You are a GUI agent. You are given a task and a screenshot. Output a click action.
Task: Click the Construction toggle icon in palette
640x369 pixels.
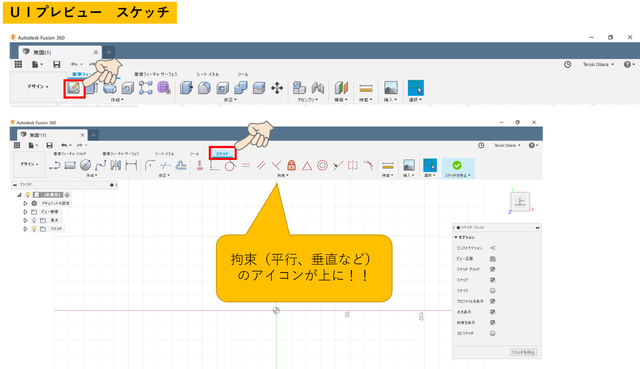[493, 248]
